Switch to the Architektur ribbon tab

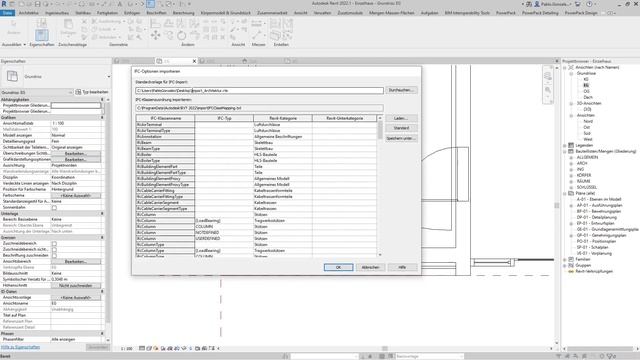point(29,13)
